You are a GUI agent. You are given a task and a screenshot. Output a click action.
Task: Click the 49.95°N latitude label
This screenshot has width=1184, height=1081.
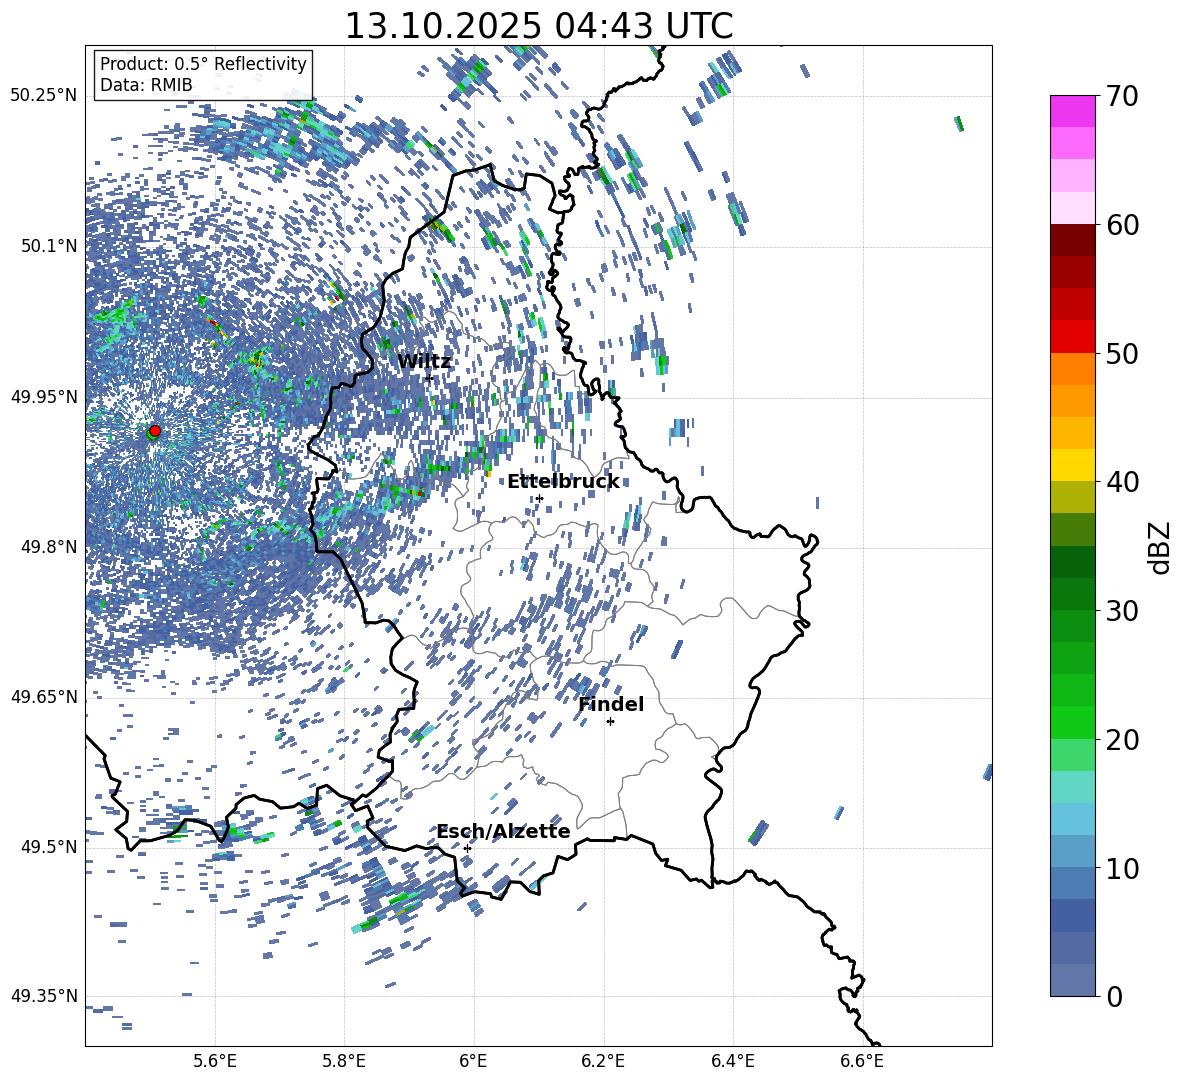[x=44, y=397]
